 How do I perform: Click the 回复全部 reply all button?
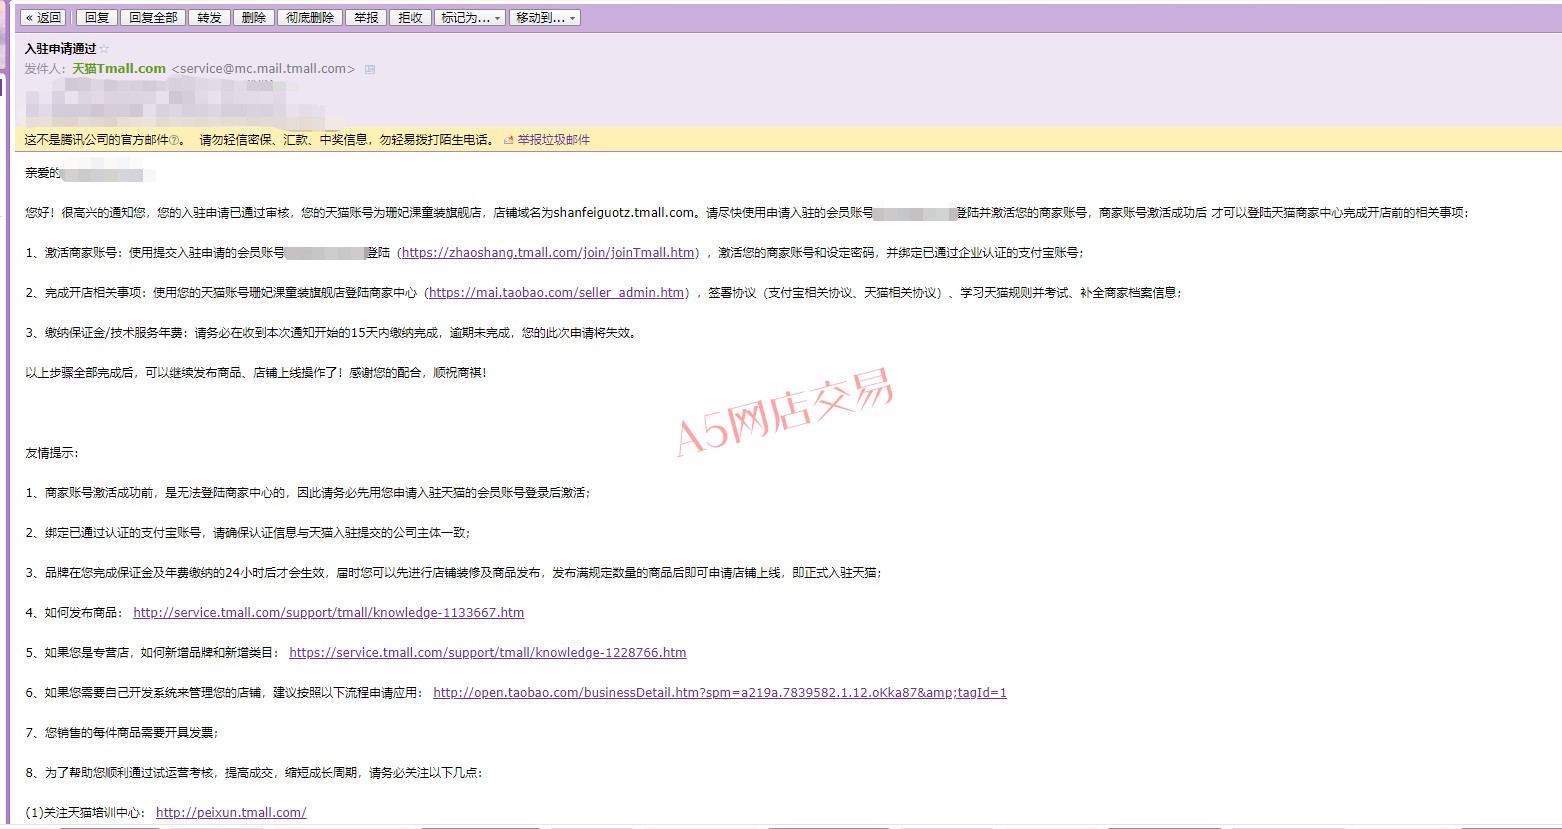pos(153,17)
